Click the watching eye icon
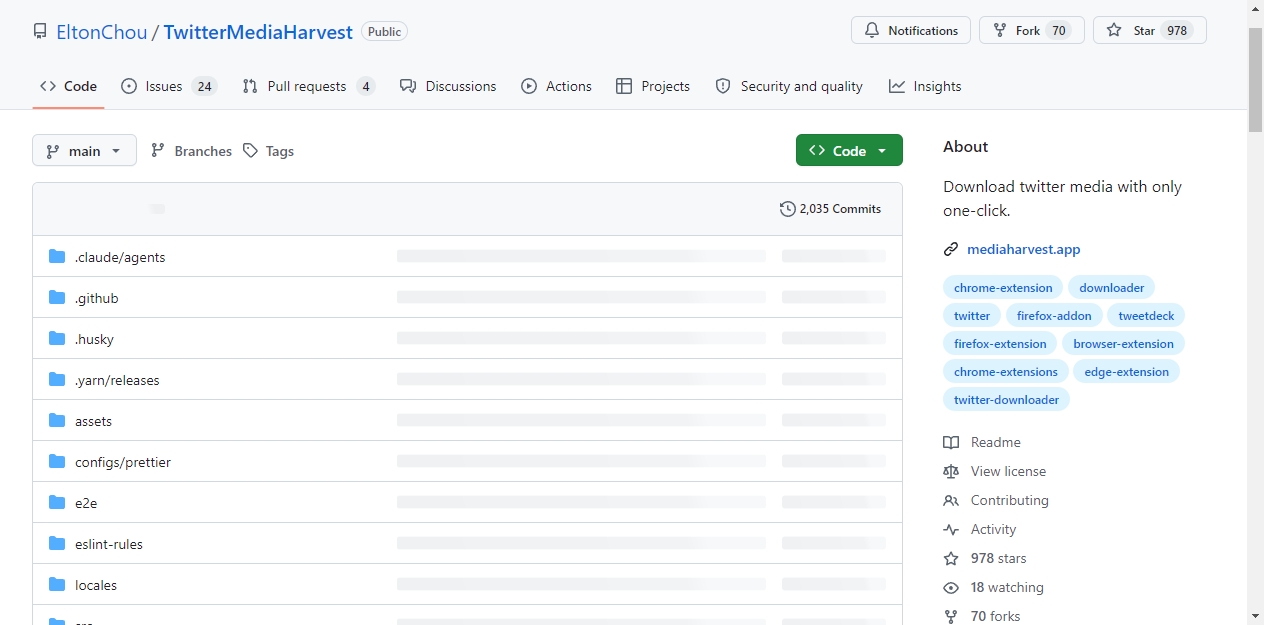The width and height of the screenshot is (1264, 625). (951, 587)
